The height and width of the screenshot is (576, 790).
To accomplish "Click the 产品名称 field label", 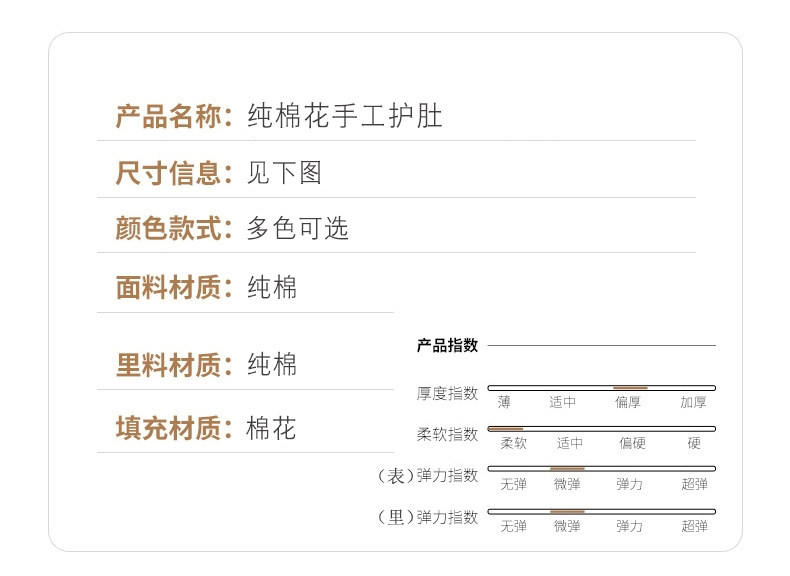I will point(173,116).
